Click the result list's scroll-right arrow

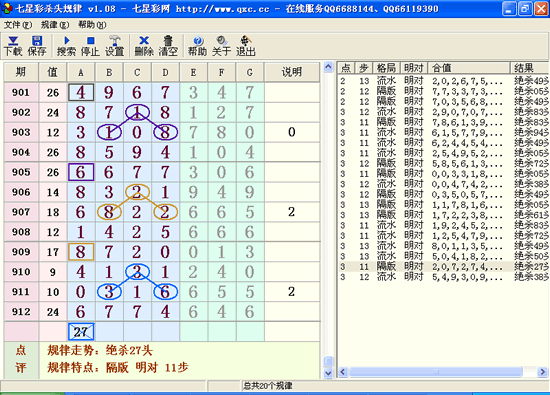(543, 372)
